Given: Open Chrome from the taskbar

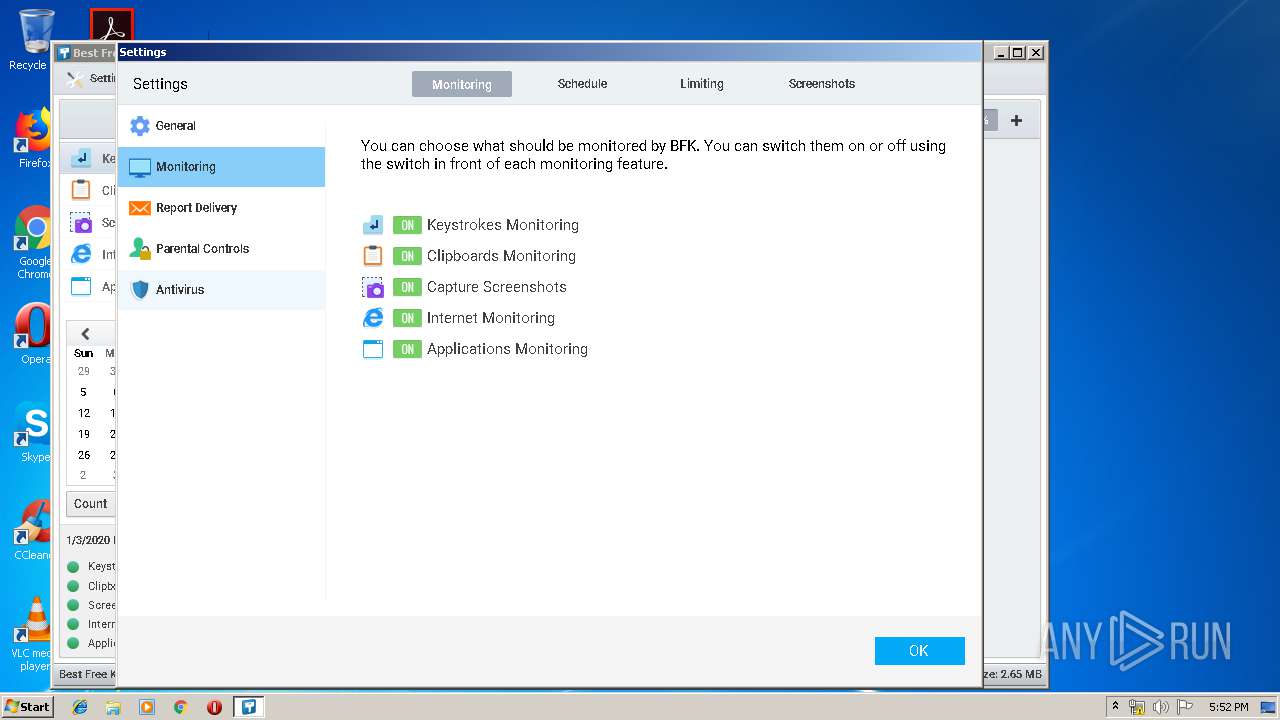Looking at the screenshot, I should [181, 707].
